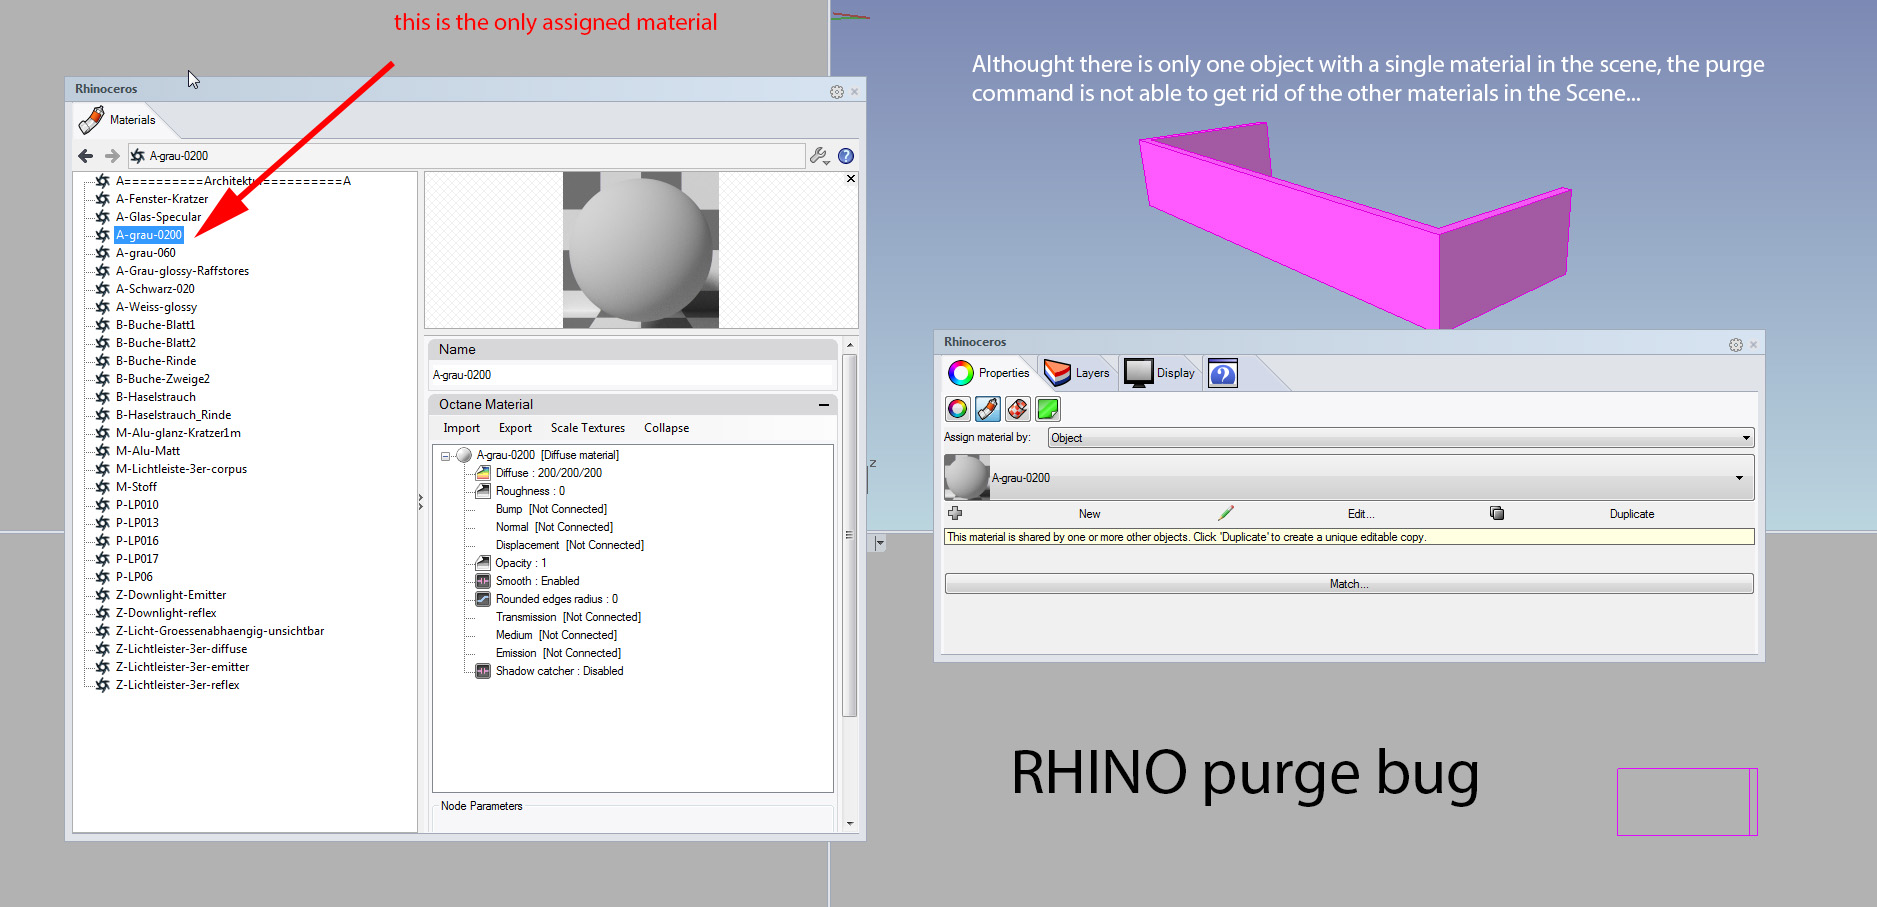This screenshot has width=1877, height=907.
Task: Select material A-Grau-glossy-Raffstores
Action: 182,271
